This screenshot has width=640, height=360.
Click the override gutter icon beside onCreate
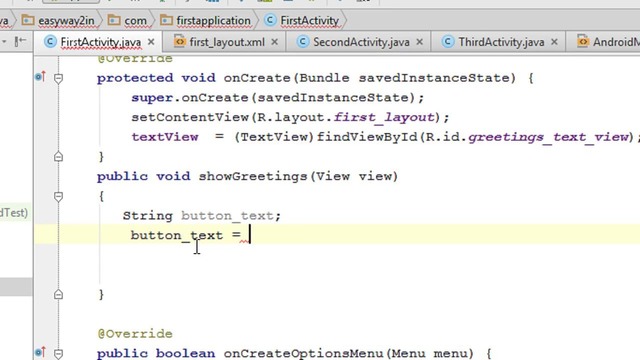(40, 76)
